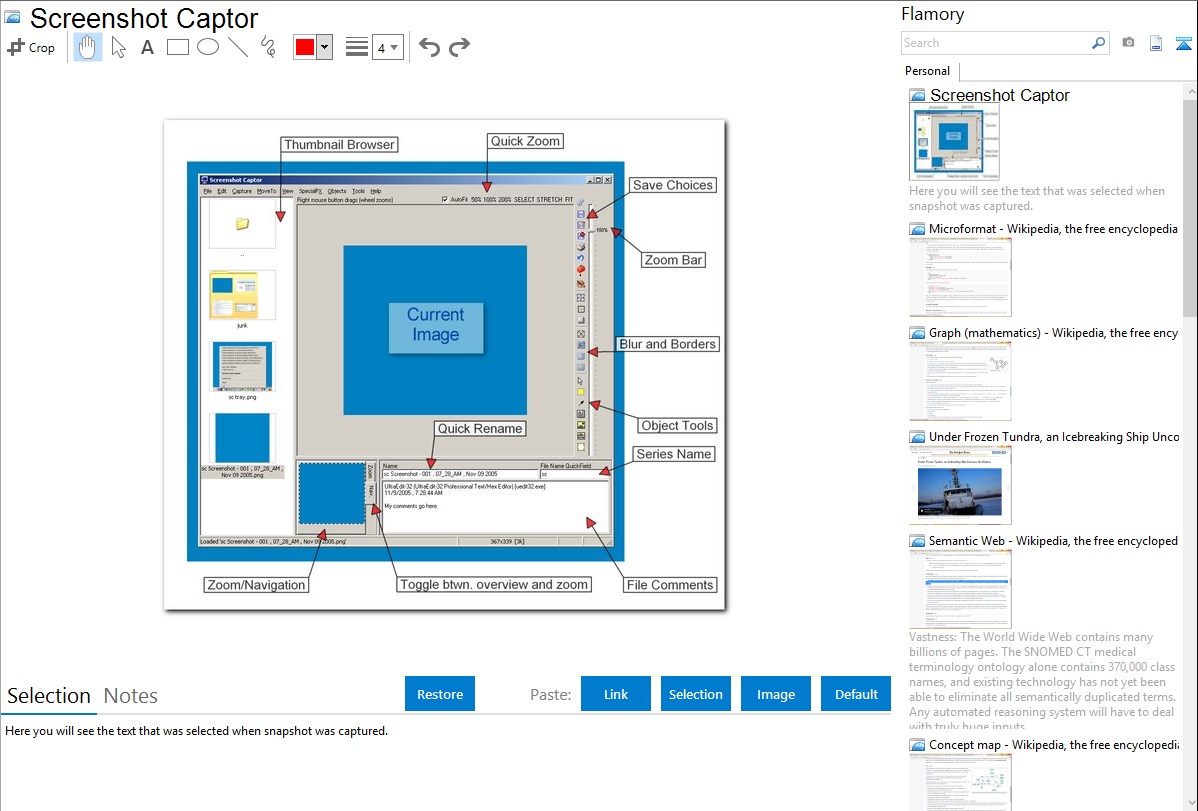The image size is (1198, 811).
Task: Click the 'Screenshot Captor' title in snapshot list
Action: [x=999, y=95]
